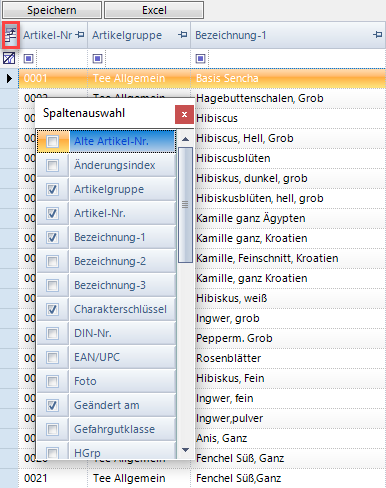Uncheck the Bezeichnung-1 column checkbox
Image resolution: width=386 pixels, height=488 pixels.
(x=52, y=237)
